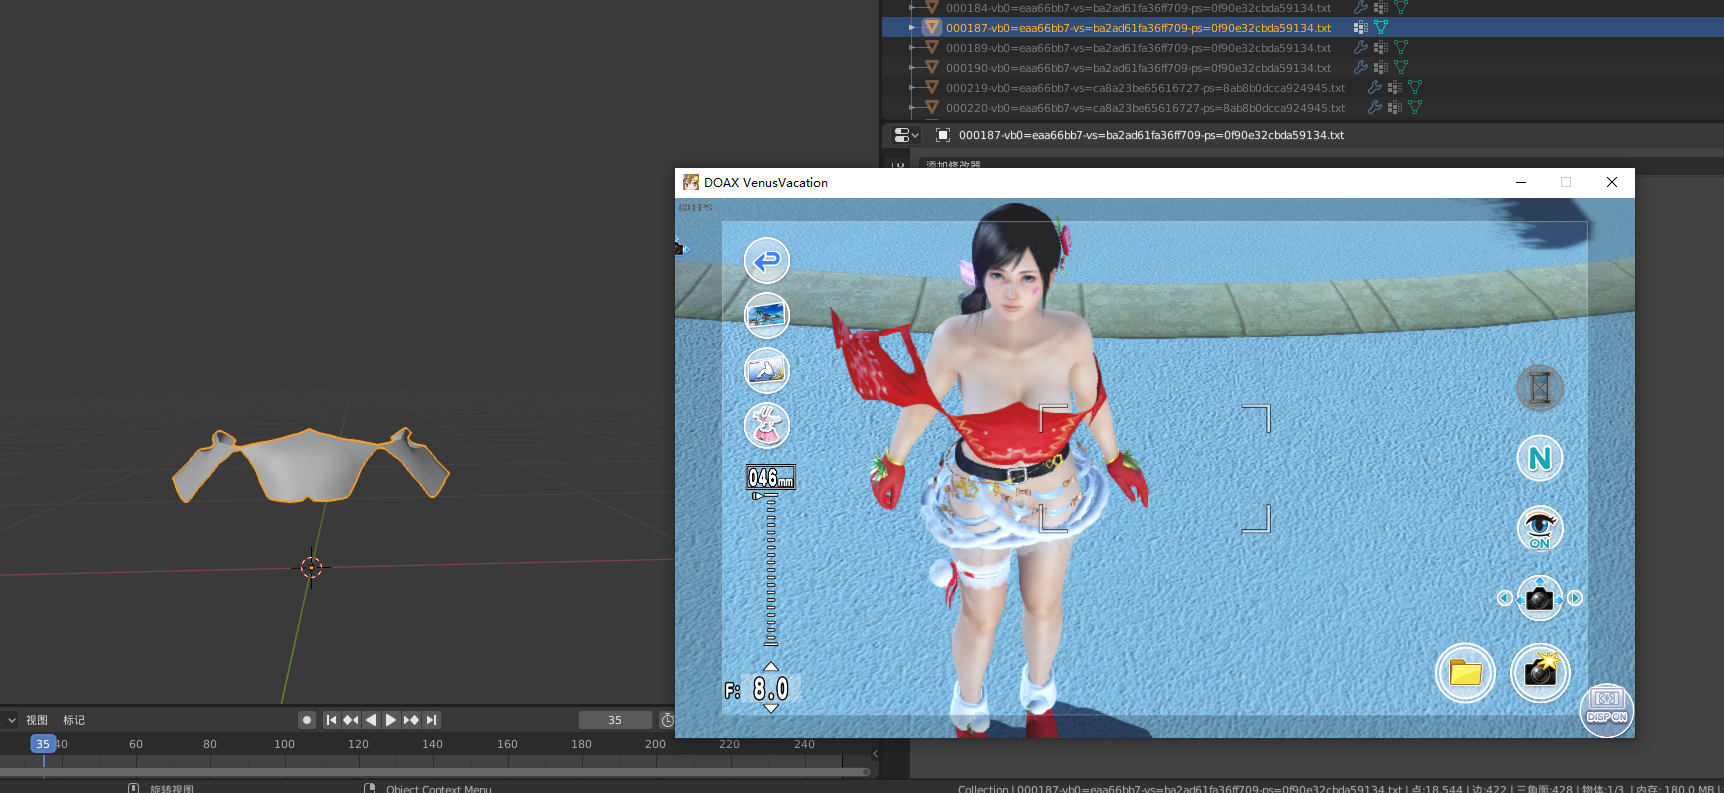Image resolution: width=1724 pixels, height=793 pixels.
Task: Select the 000220-vb0 mesh in the outliner
Action: [x=1145, y=108]
